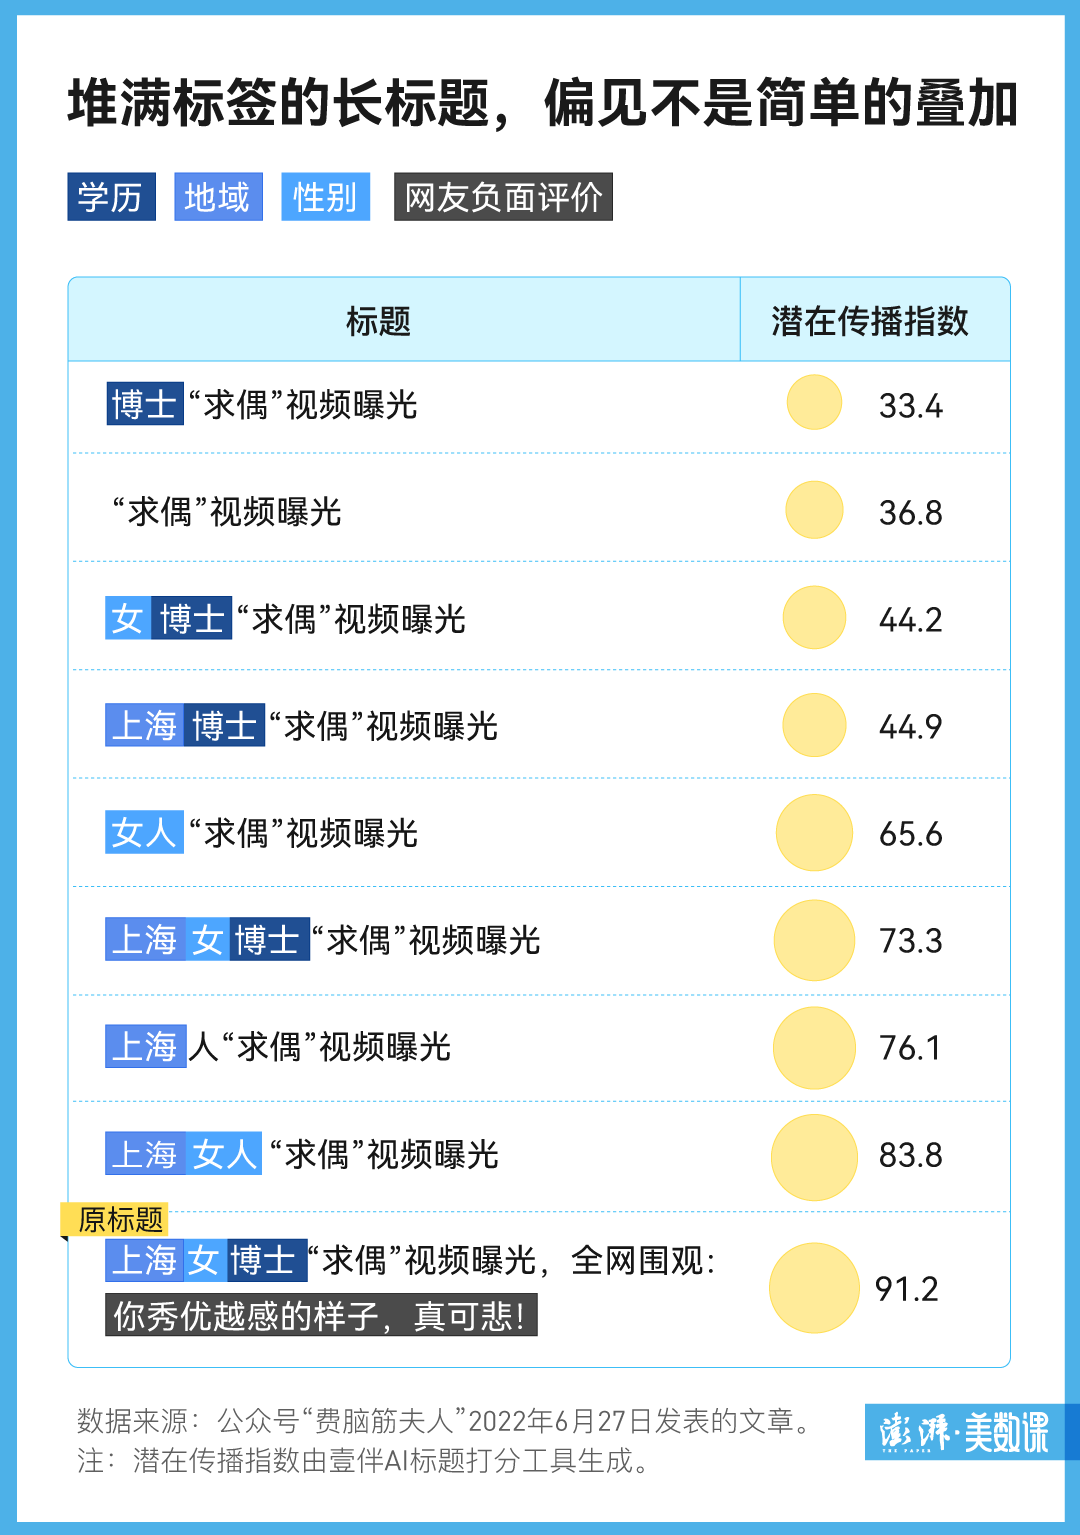Click the 网友负面评价 legend tag
Viewport: 1080px width, 1535px height.
pos(503,197)
